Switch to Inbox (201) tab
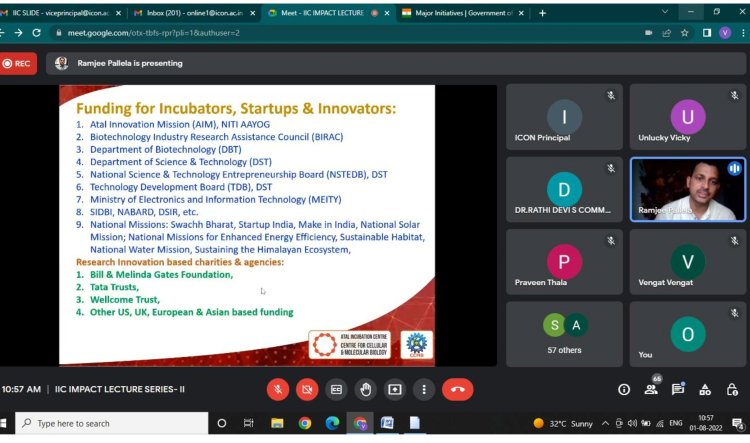This screenshot has height=443, width=750. click(x=194, y=13)
